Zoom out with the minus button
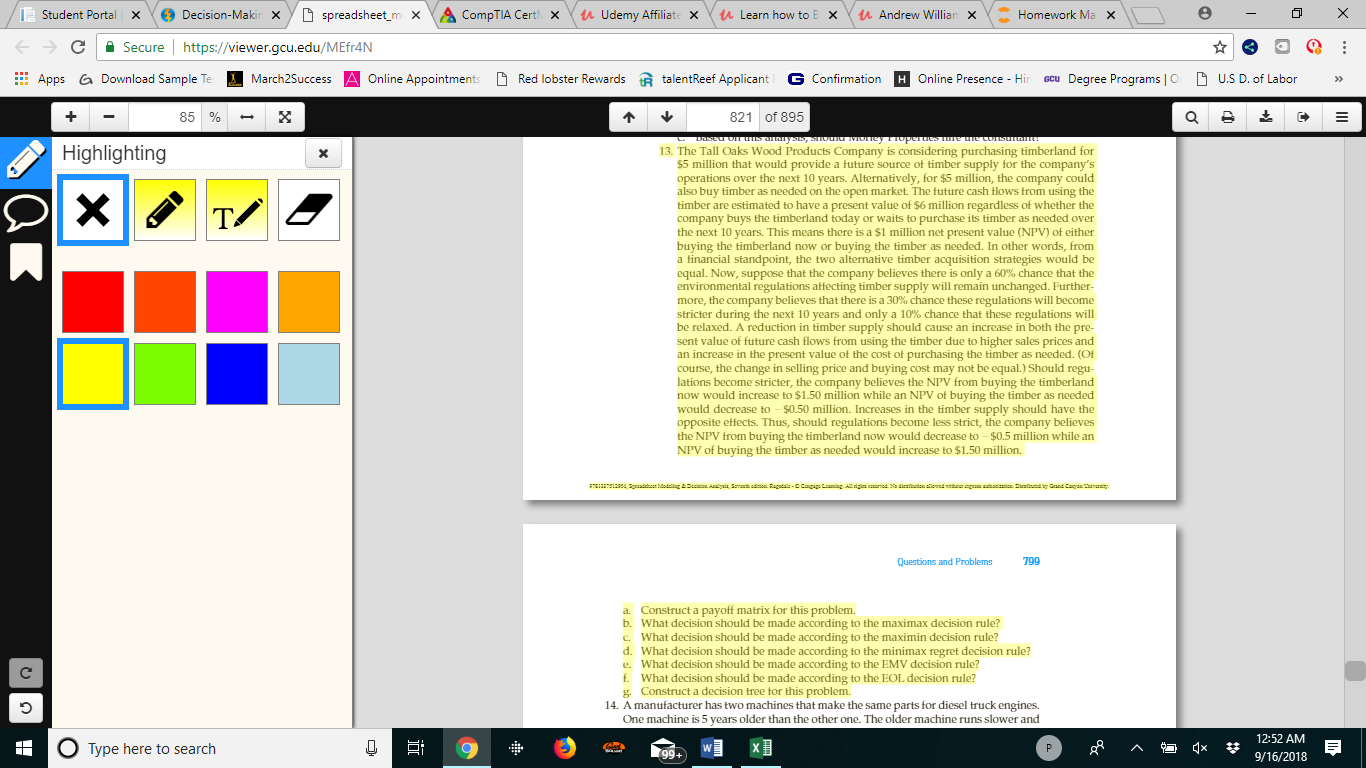The height and width of the screenshot is (768, 1366). tap(109, 117)
